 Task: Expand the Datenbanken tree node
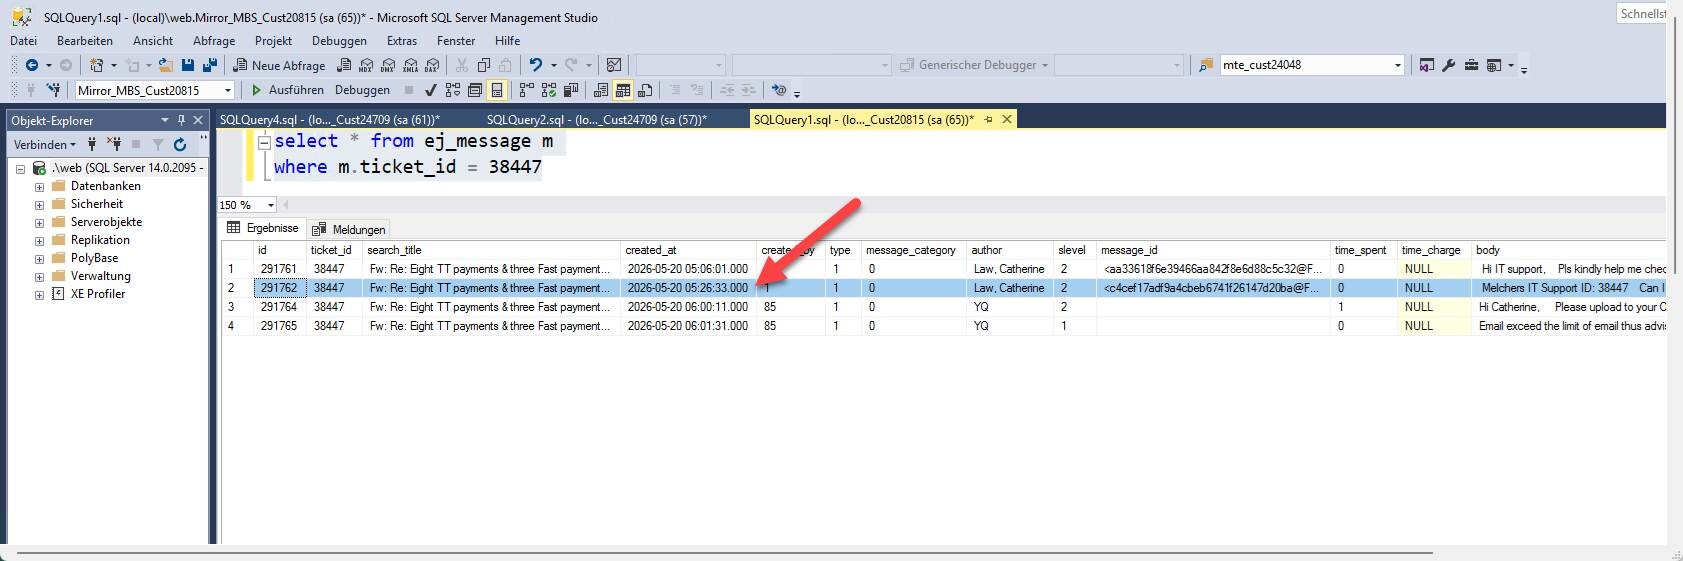pos(39,187)
